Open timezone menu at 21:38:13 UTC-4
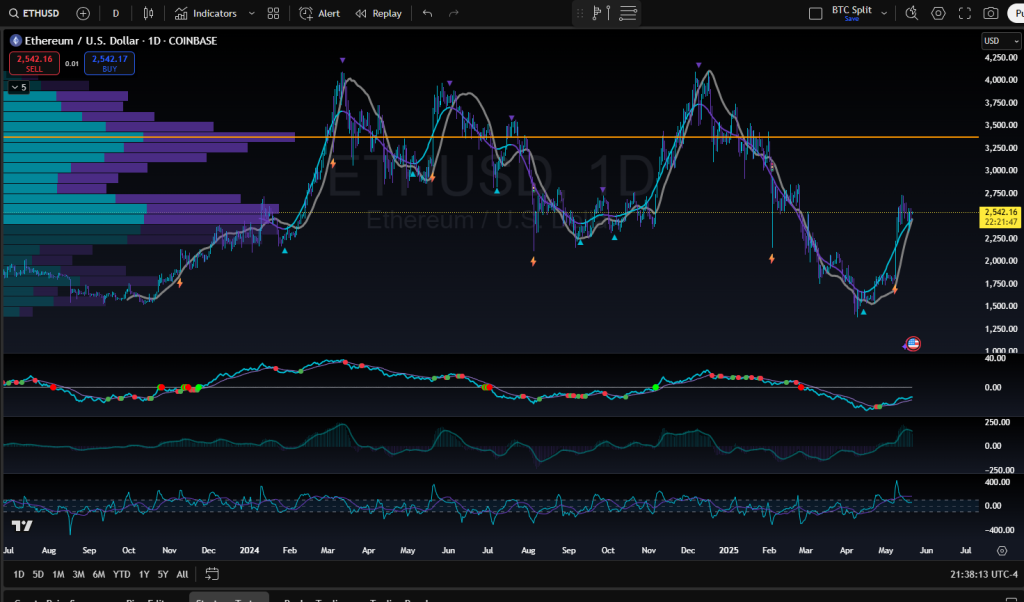Screen dimensions: 1024x602 [x=984, y=575]
